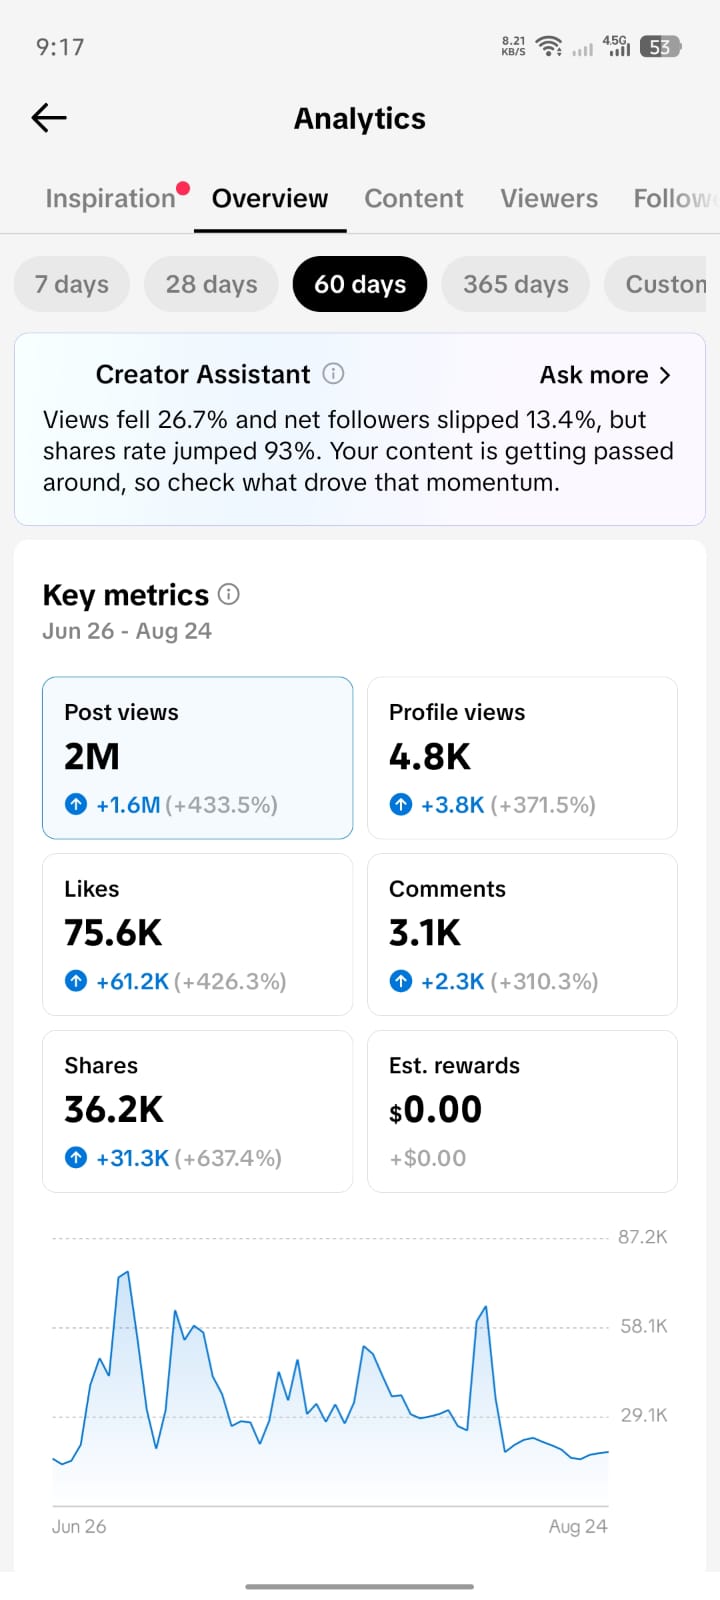Tap the Key metrics info icon
The height and width of the screenshot is (1600, 720).
pos(229,594)
